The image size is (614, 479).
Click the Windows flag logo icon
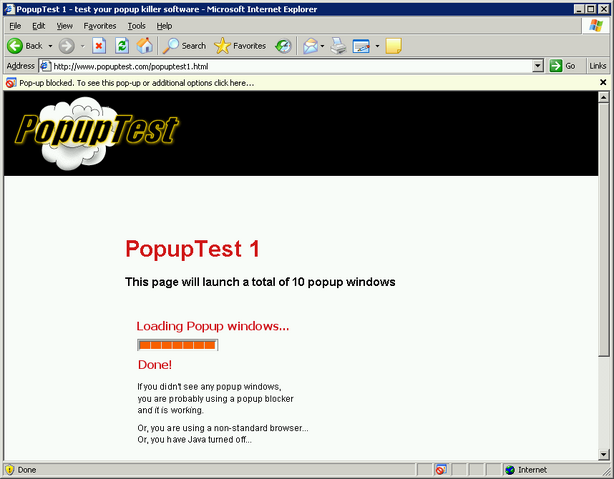tap(596, 25)
